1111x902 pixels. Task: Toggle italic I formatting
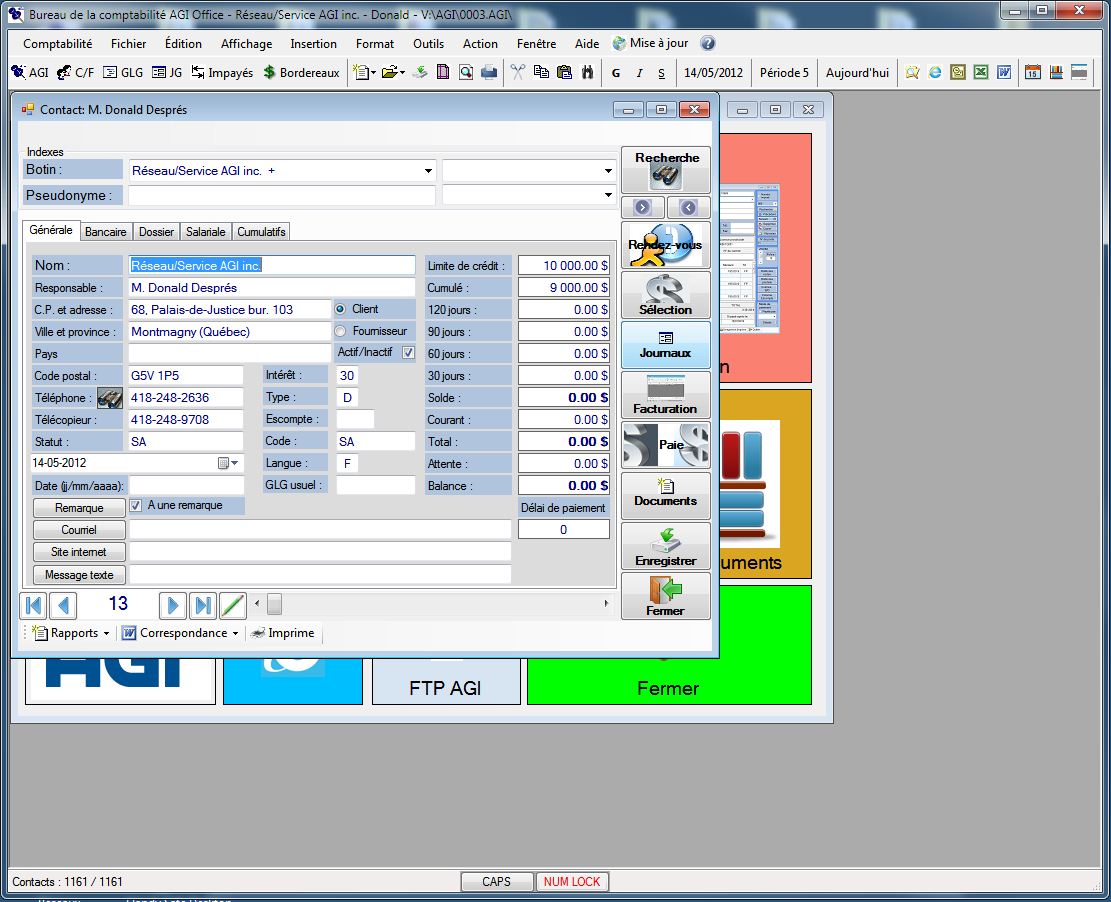click(x=639, y=73)
